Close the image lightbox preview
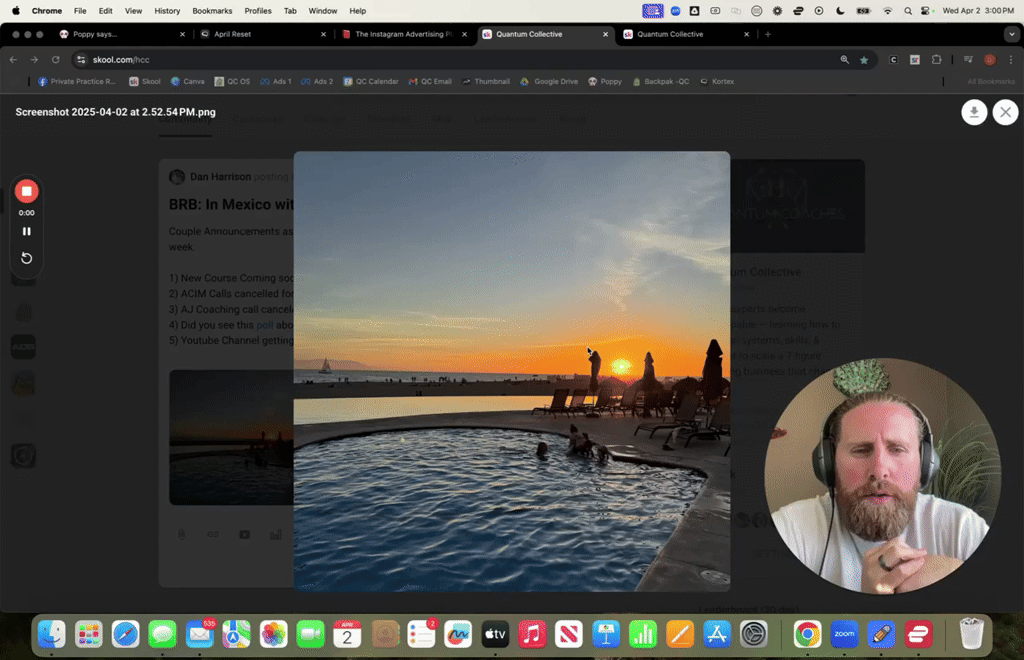This screenshot has width=1024, height=660. (x=1005, y=112)
